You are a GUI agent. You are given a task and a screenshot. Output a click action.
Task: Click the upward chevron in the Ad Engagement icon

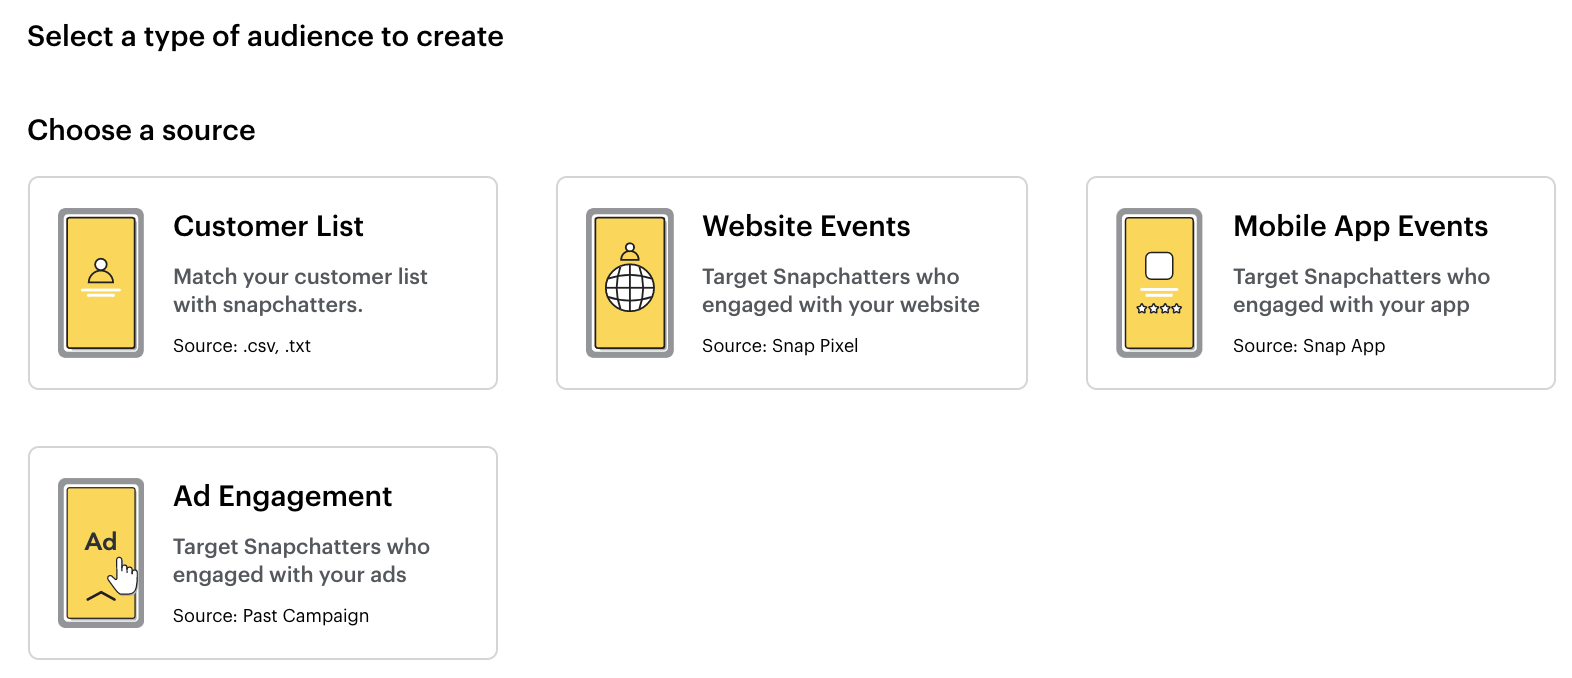tap(101, 597)
